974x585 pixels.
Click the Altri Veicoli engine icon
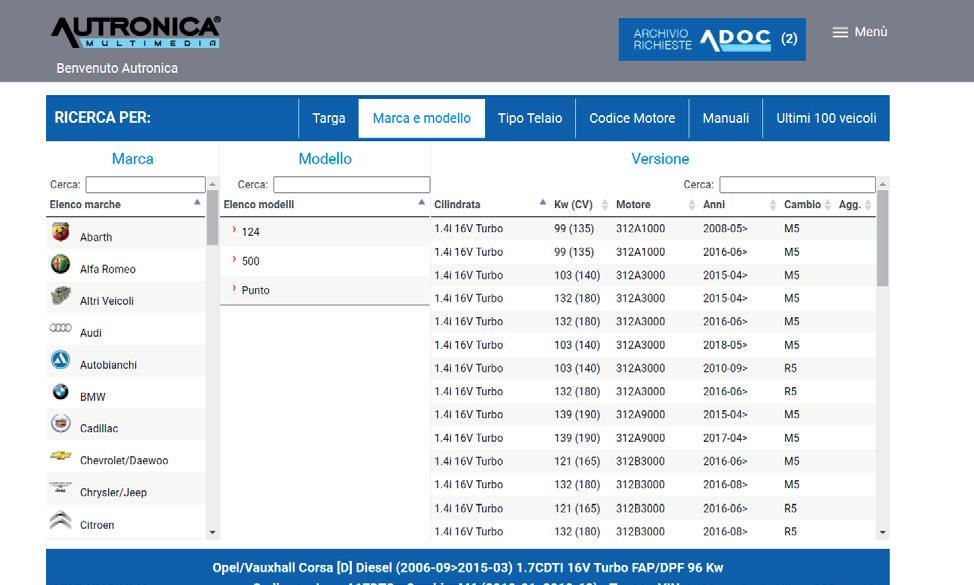(60, 296)
